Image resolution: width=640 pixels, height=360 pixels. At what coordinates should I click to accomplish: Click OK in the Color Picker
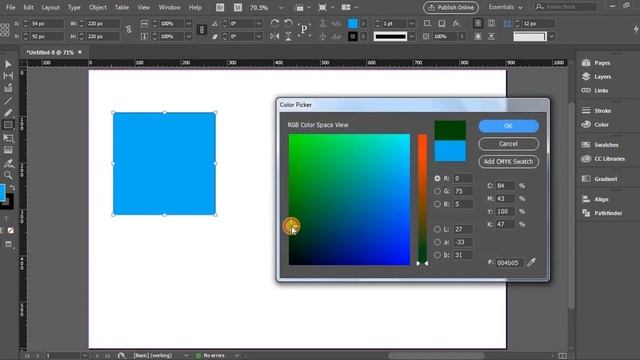(508, 126)
